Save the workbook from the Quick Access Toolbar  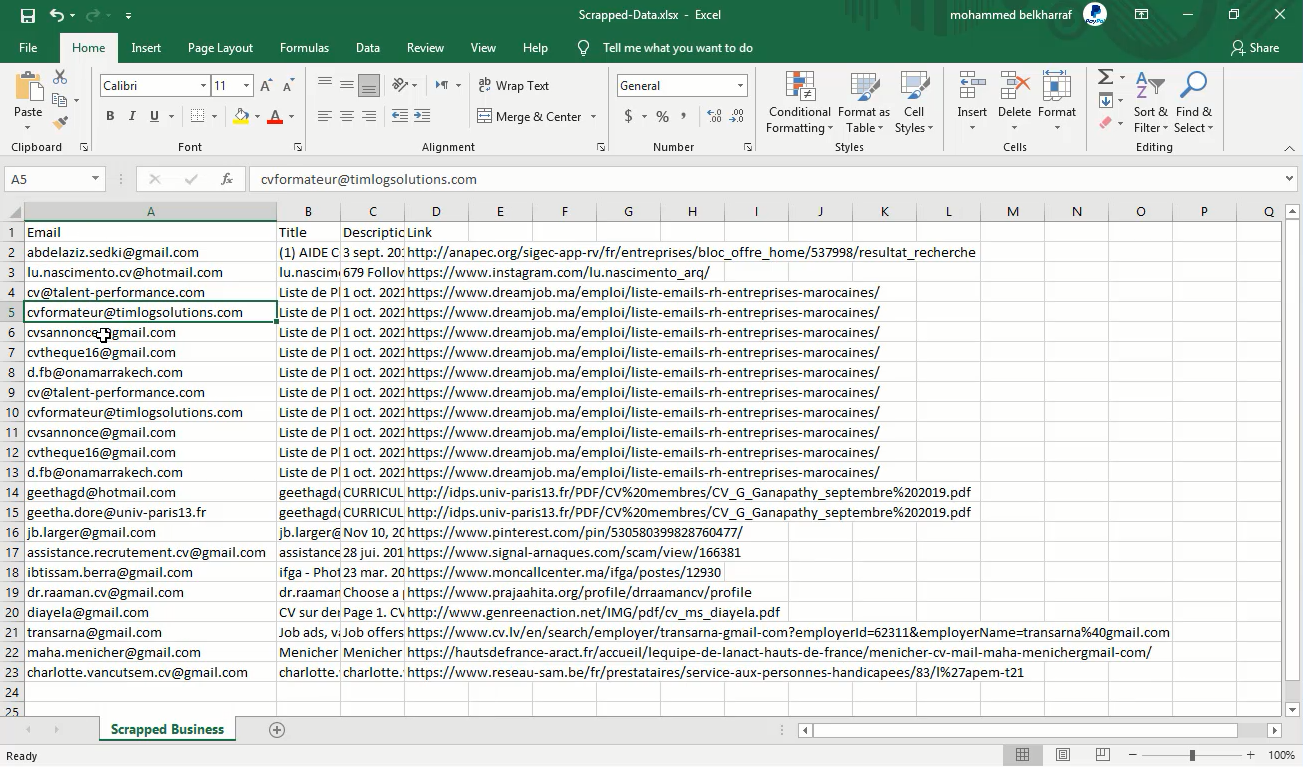click(27, 15)
